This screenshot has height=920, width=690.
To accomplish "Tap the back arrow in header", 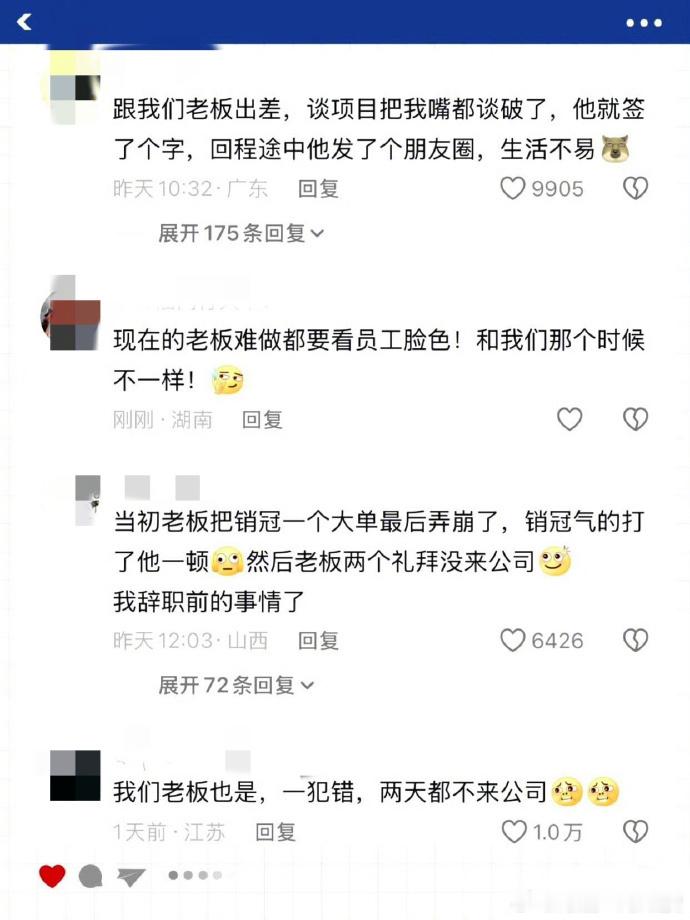I will [24, 22].
